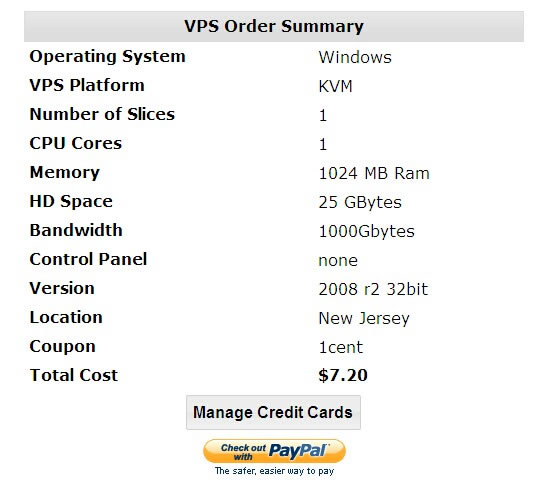Click the New Jersey location value

click(x=364, y=319)
